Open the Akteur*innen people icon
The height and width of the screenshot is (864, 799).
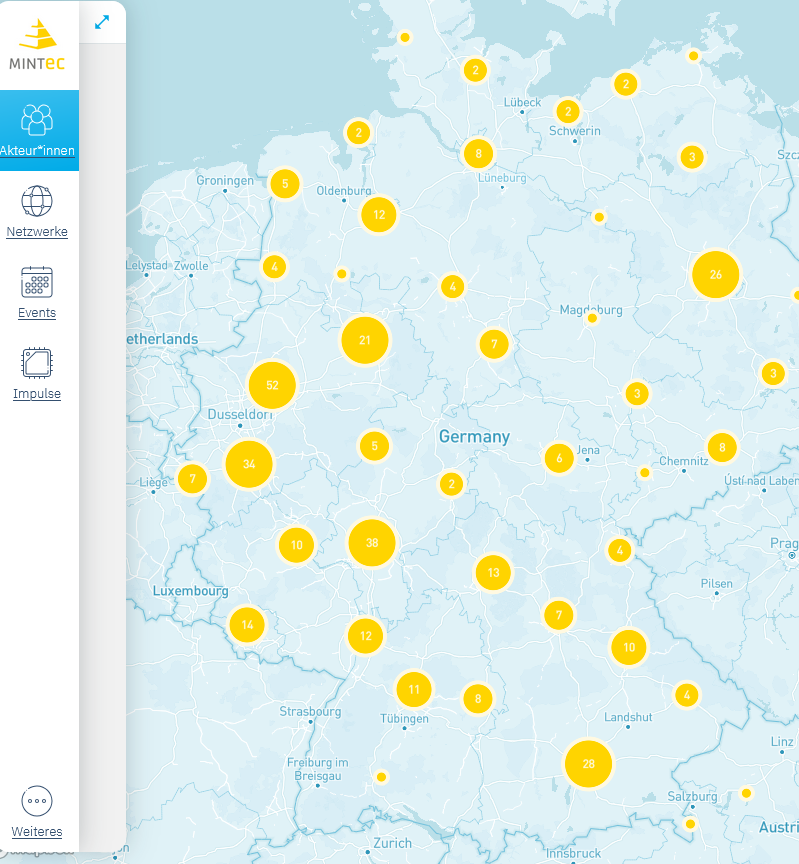click(37, 119)
